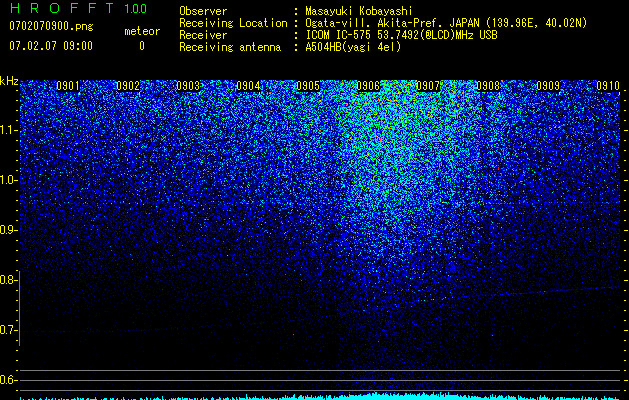
Task: Click the HROFFT 1.0.0 title text
Action: coord(78,8)
